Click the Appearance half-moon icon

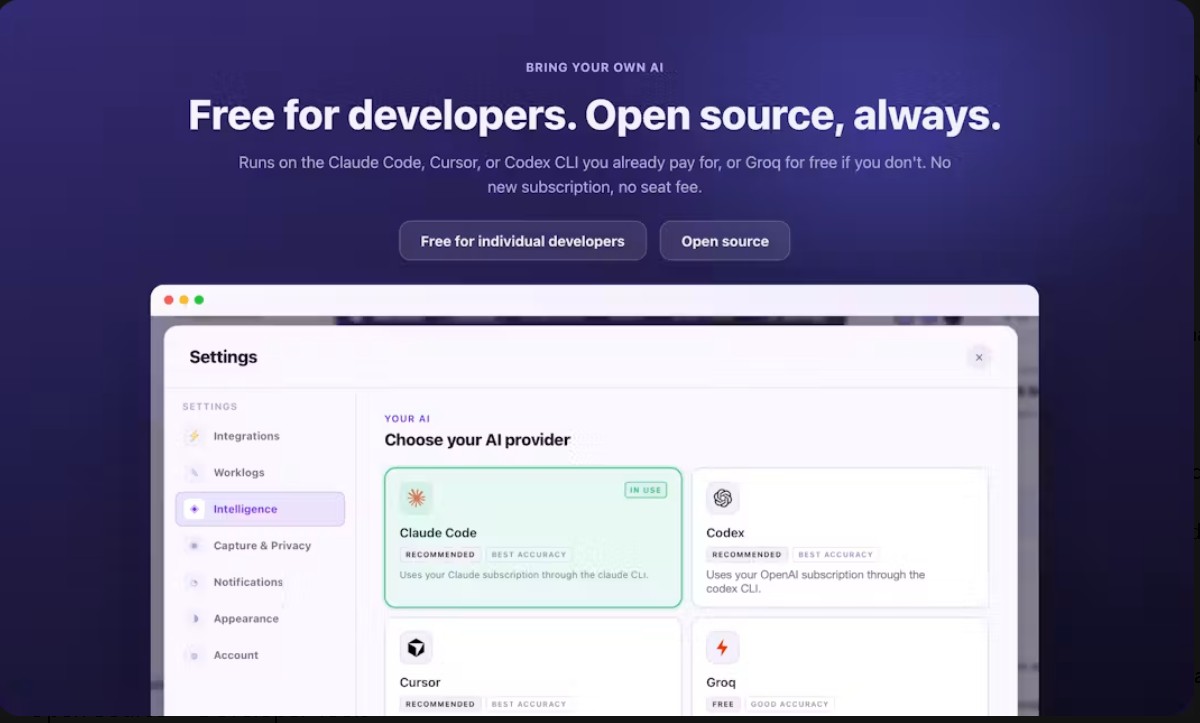194,618
